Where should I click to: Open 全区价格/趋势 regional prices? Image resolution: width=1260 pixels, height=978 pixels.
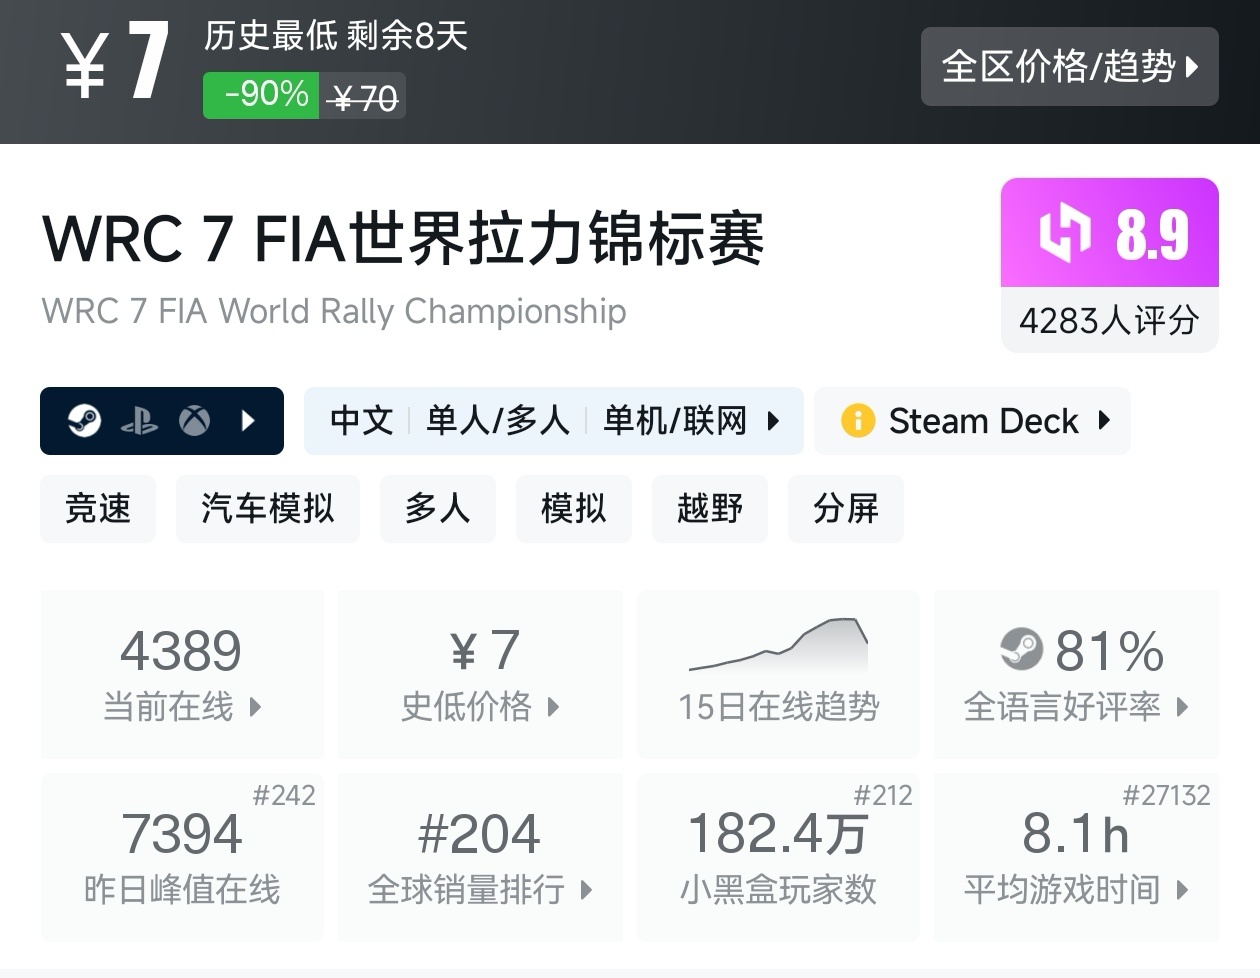pyautogui.click(x=1069, y=67)
